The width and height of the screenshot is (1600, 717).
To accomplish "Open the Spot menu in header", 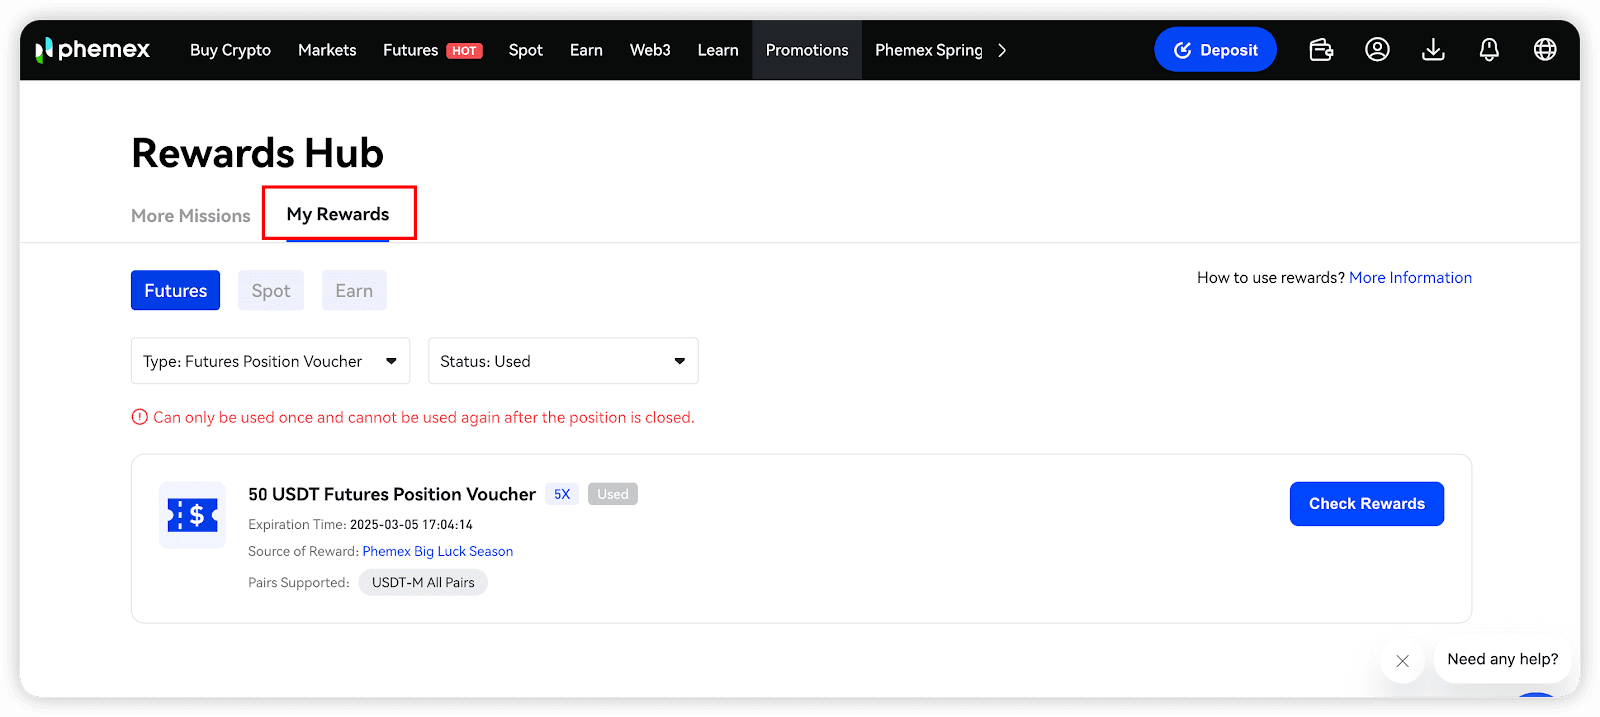I will pos(525,50).
